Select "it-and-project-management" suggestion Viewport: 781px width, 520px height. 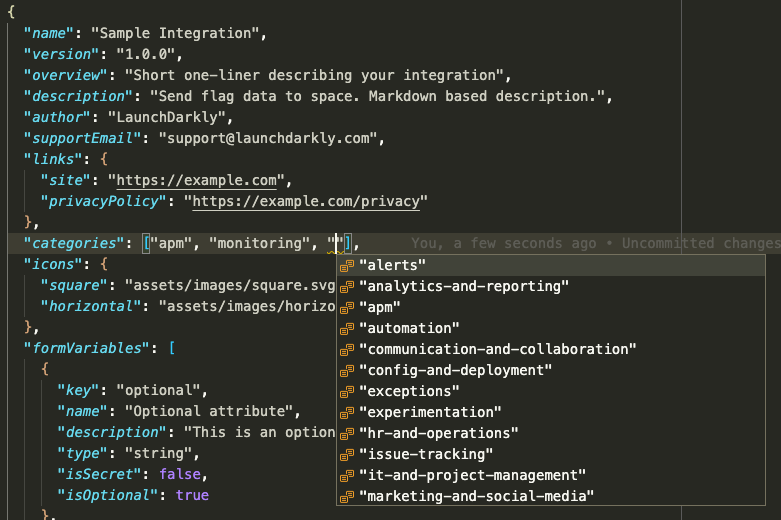[x=472, y=476]
